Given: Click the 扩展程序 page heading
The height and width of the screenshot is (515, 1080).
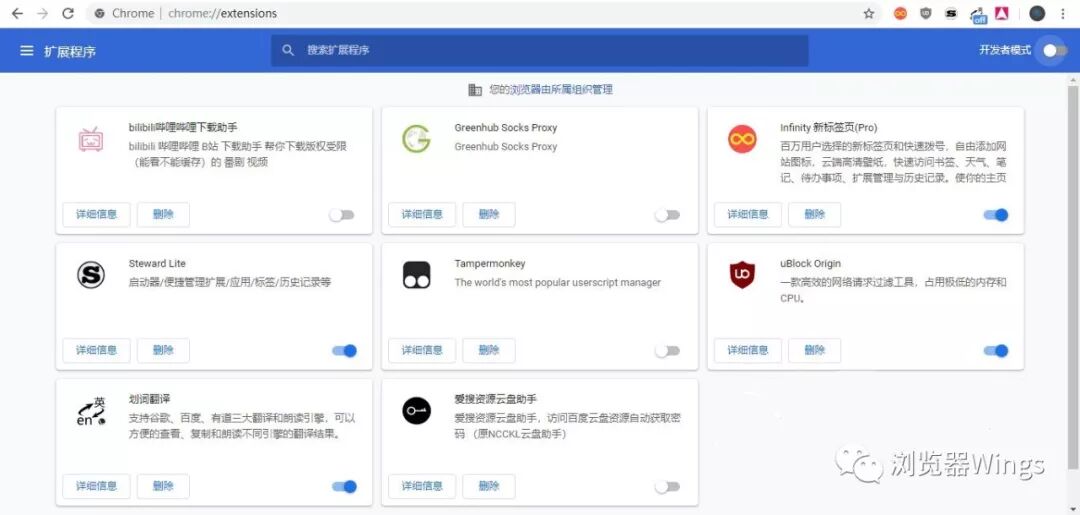Looking at the screenshot, I should coord(70,51).
